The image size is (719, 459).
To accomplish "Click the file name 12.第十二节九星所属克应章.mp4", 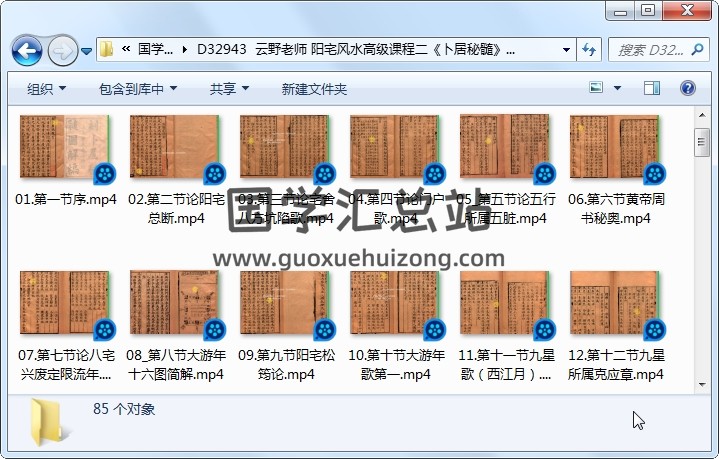I will tap(616, 365).
